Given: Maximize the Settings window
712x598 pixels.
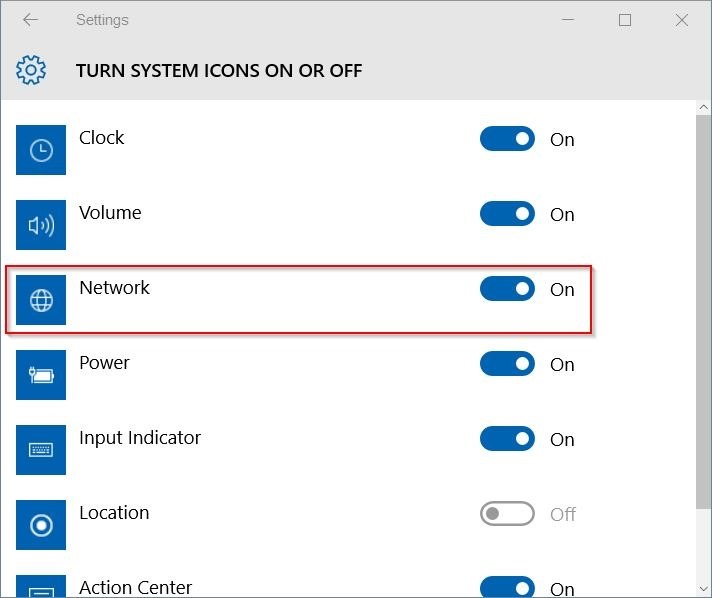Looking at the screenshot, I should click(625, 20).
